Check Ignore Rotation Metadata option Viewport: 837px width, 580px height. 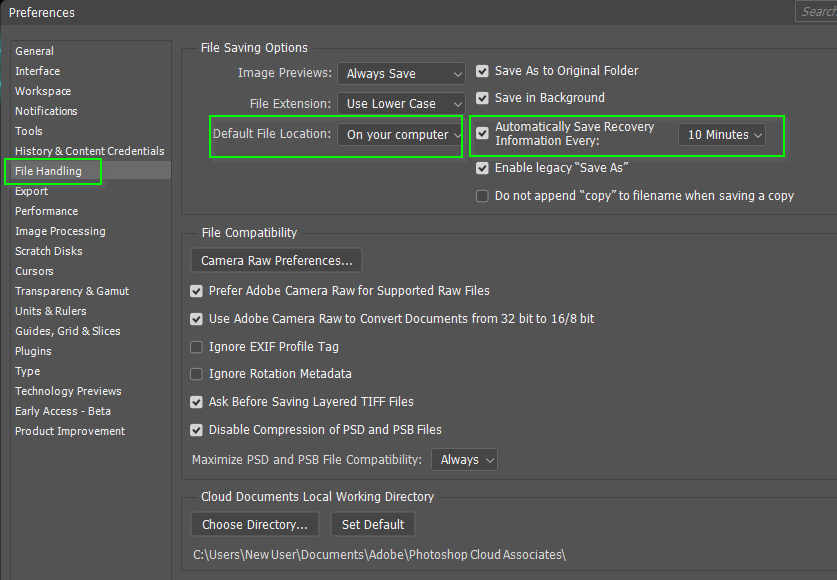[197, 374]
